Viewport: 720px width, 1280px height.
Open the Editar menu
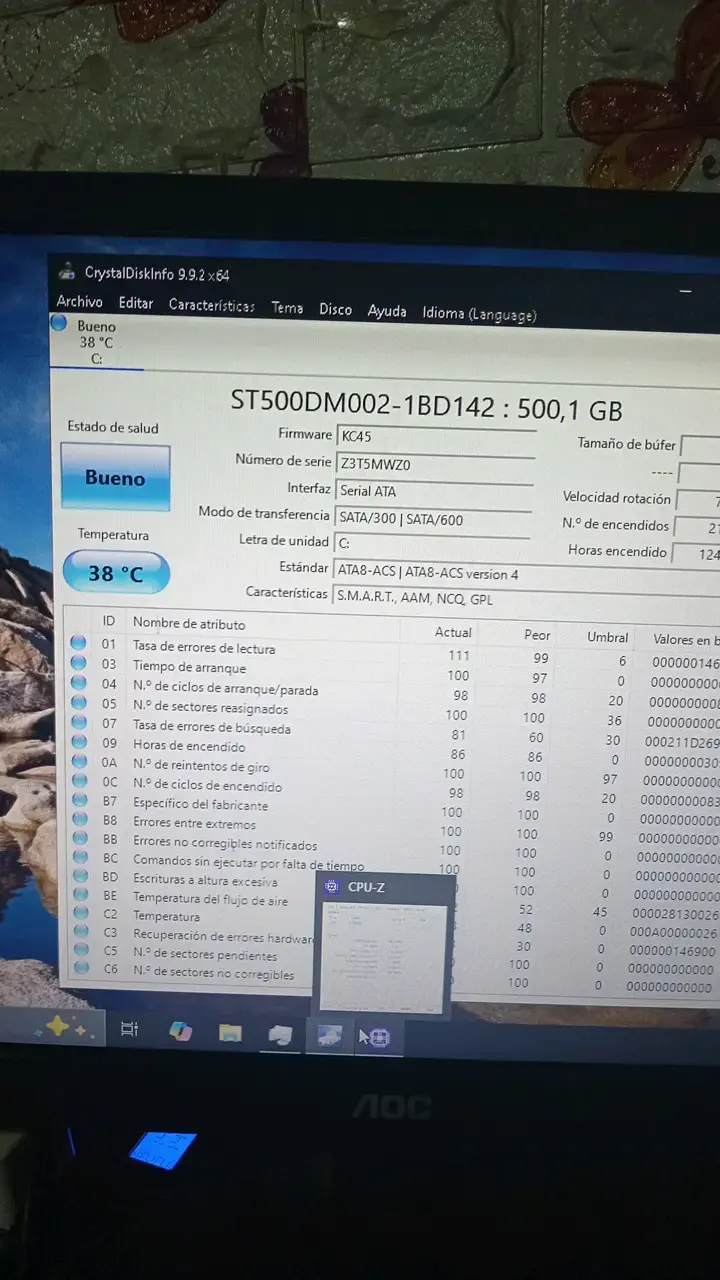pyautogui.click(x=136, y=303)
